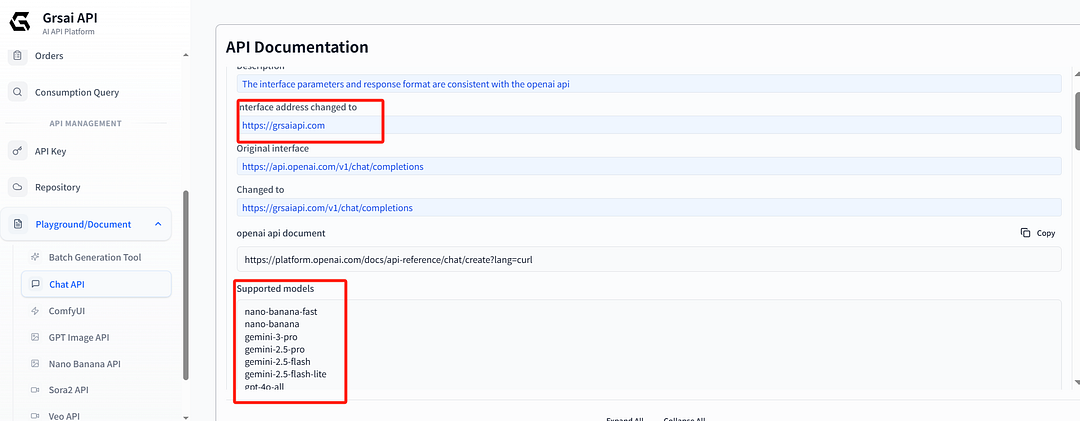Click sidebar scroll-up arrow near Orders
The image size is (1080, 421).
tap(185, 54)
